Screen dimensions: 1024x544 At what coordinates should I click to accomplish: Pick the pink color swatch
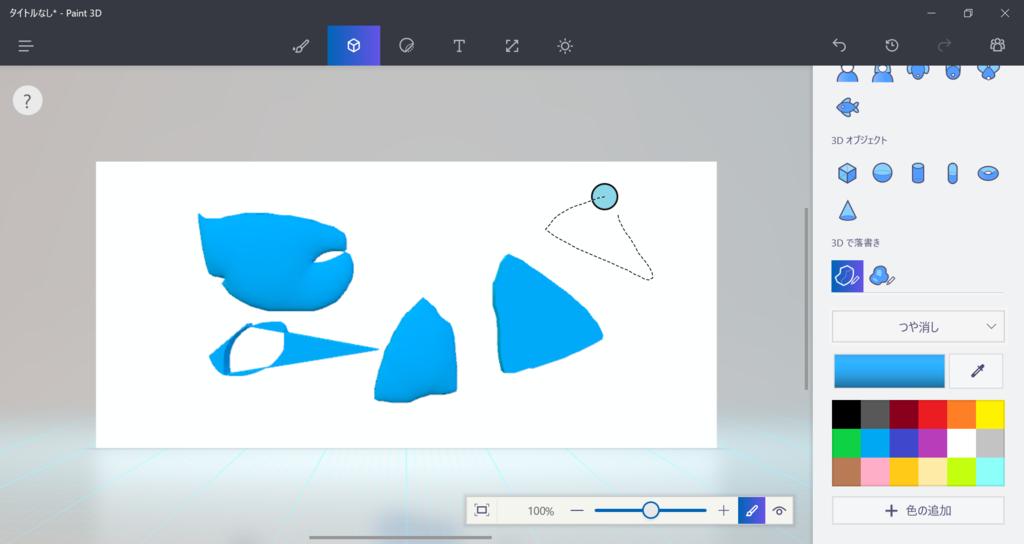click(x=874, y=472)
